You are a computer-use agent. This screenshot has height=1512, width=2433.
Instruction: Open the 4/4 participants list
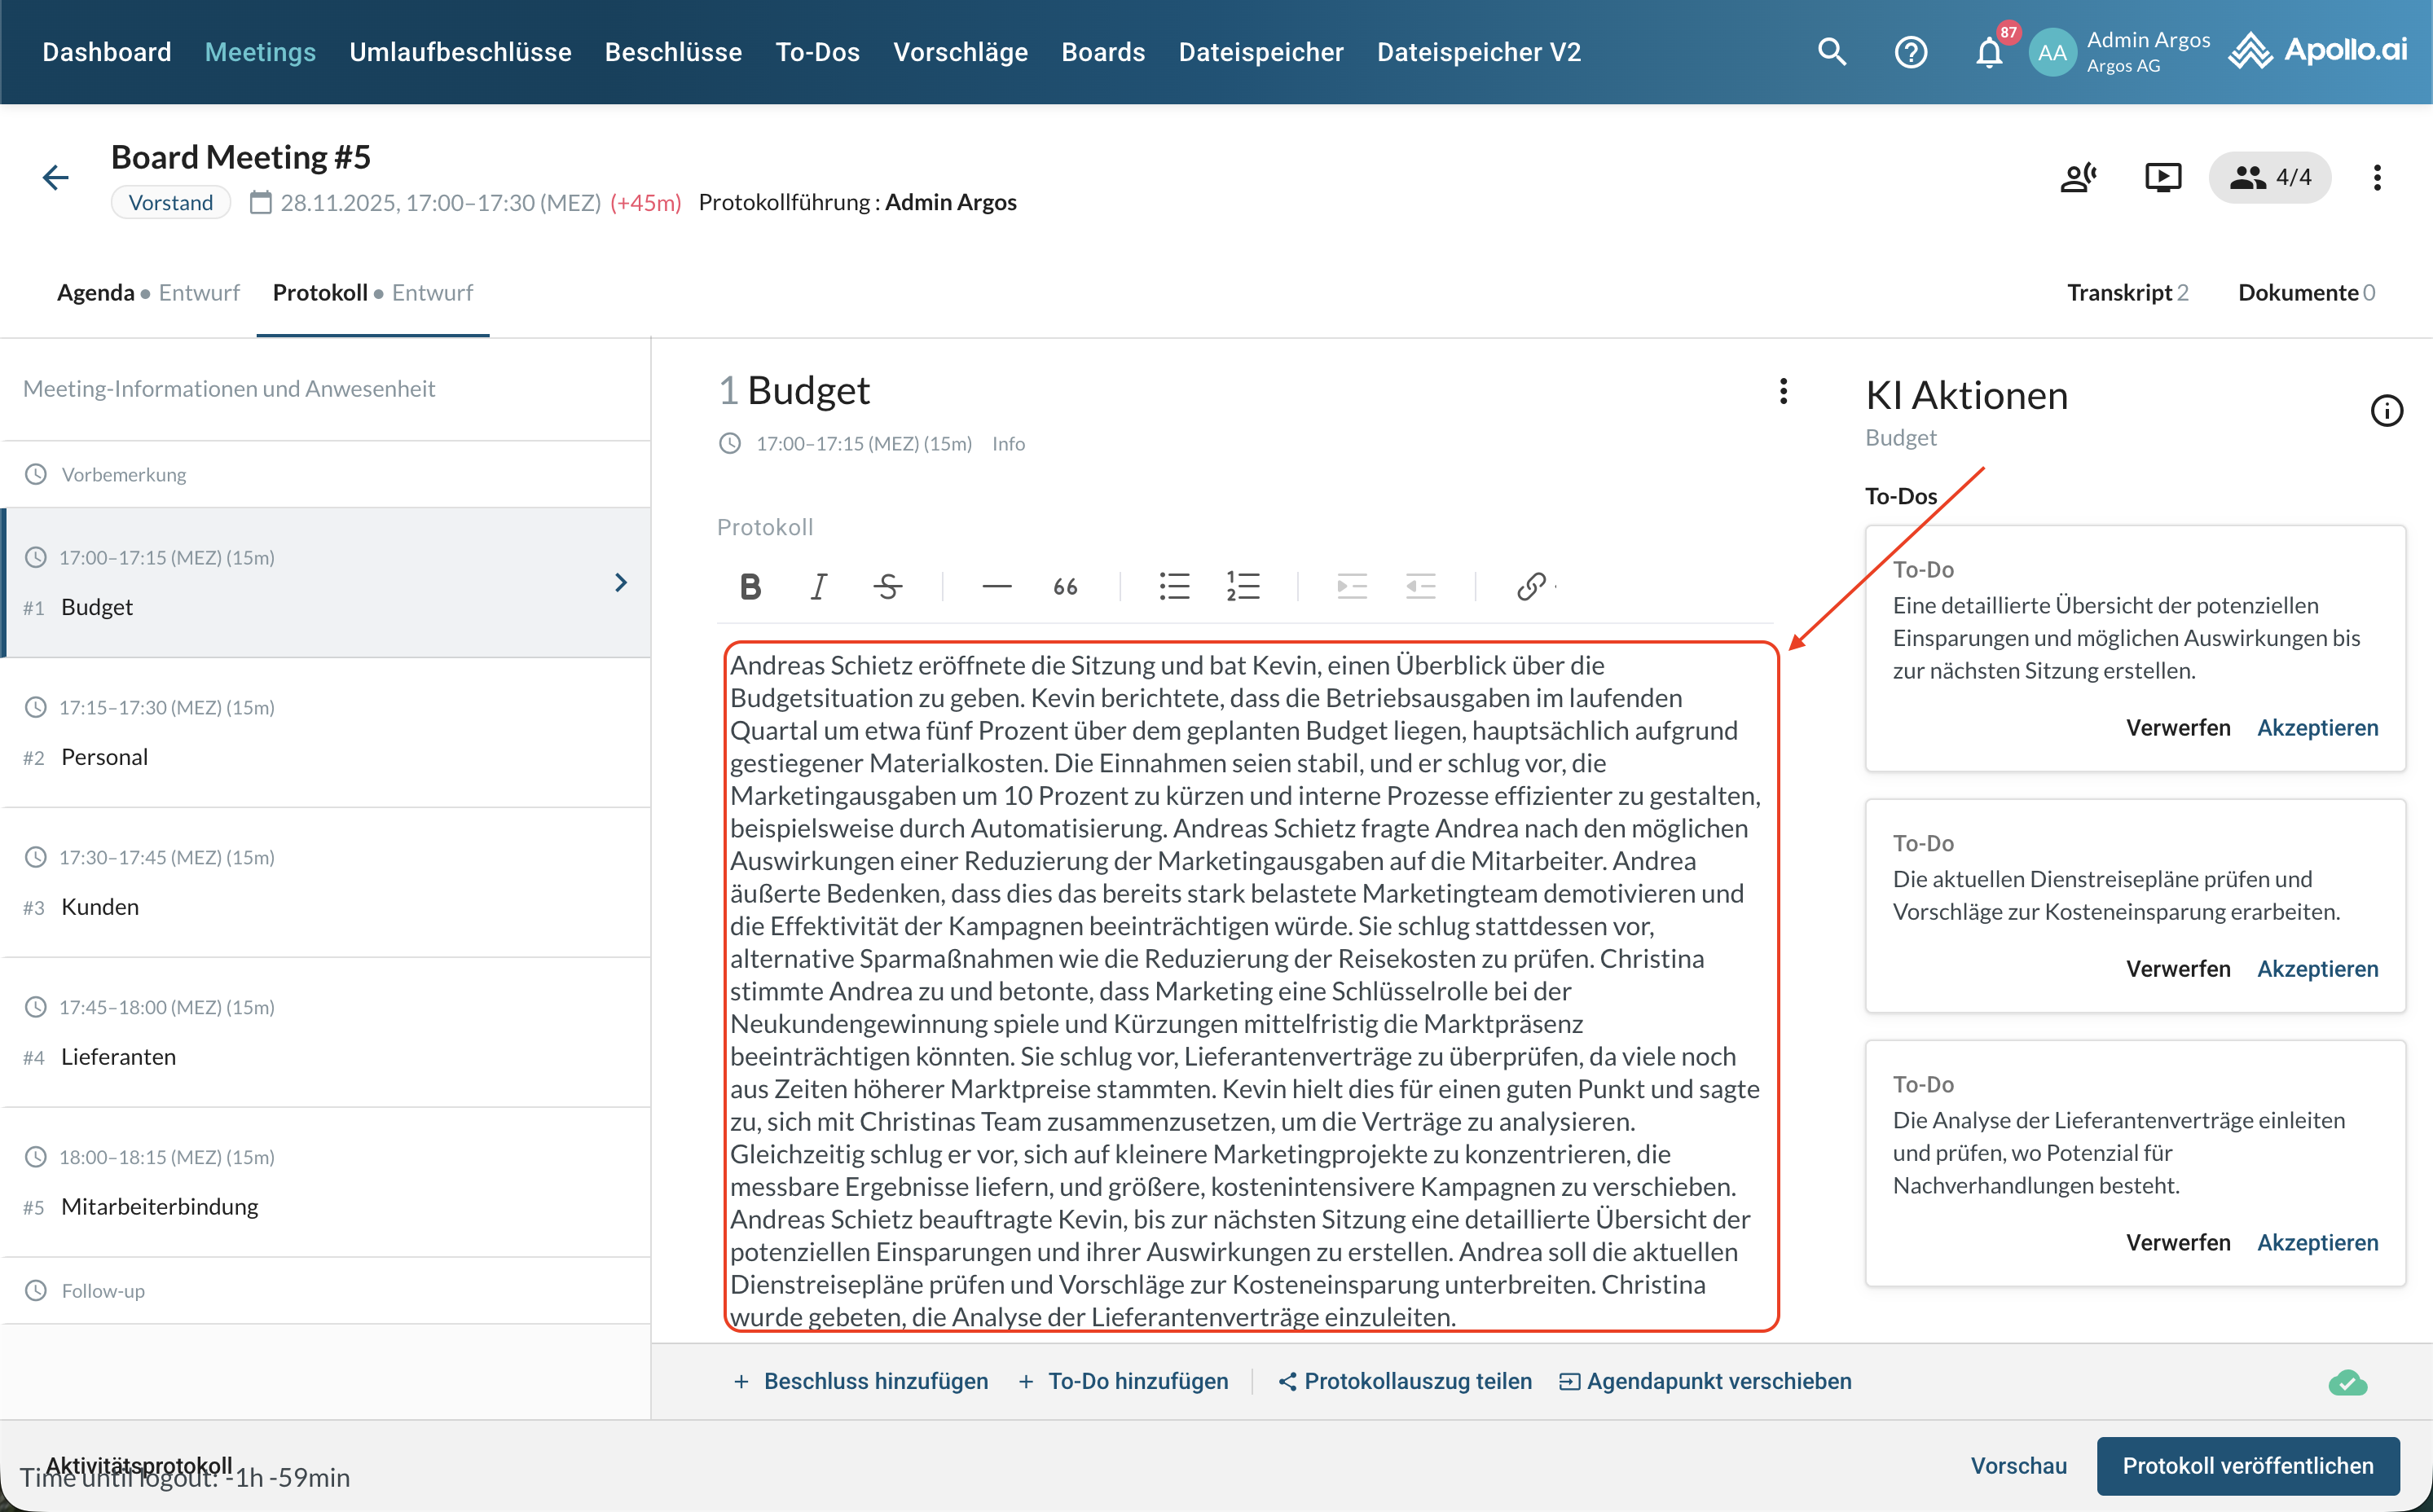[x=2270, y=178]
